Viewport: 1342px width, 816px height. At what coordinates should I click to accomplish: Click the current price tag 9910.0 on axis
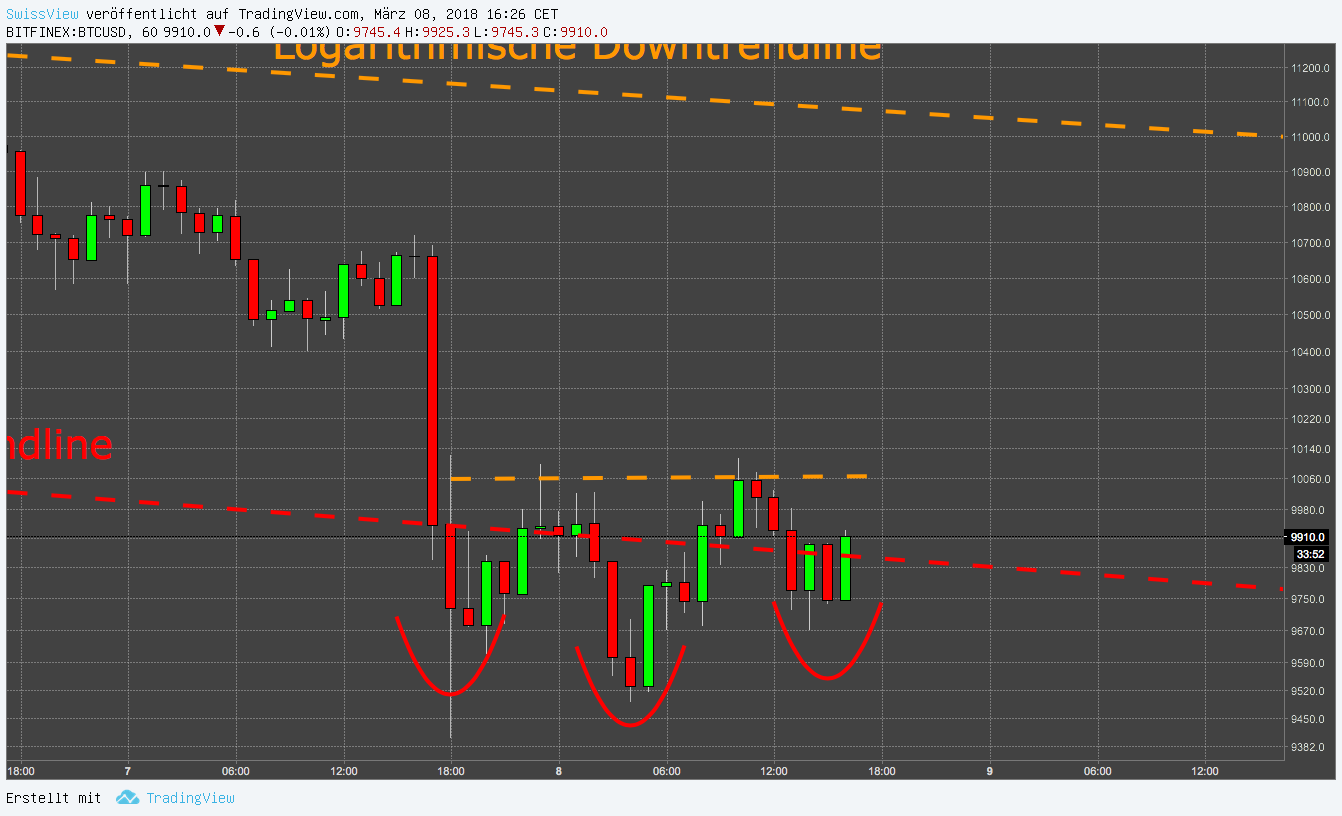point(1307,537)
